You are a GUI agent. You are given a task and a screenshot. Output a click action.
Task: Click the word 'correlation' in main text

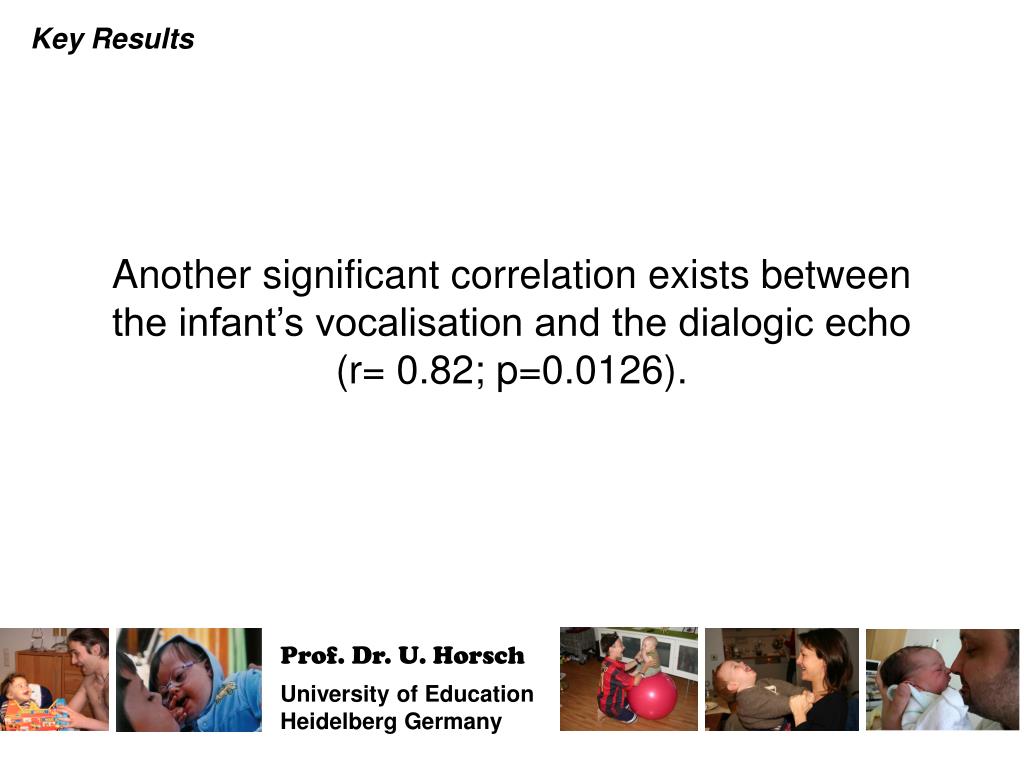pos(543,274)
